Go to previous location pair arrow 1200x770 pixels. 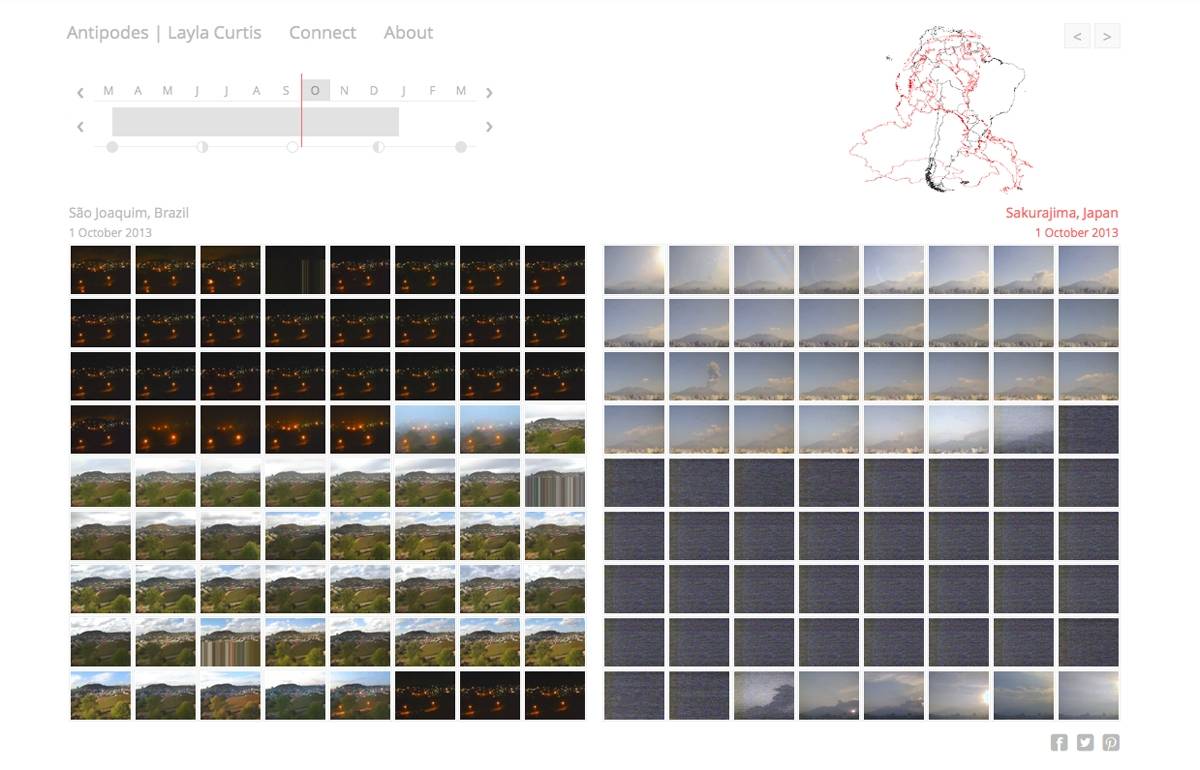point(1077,36)
